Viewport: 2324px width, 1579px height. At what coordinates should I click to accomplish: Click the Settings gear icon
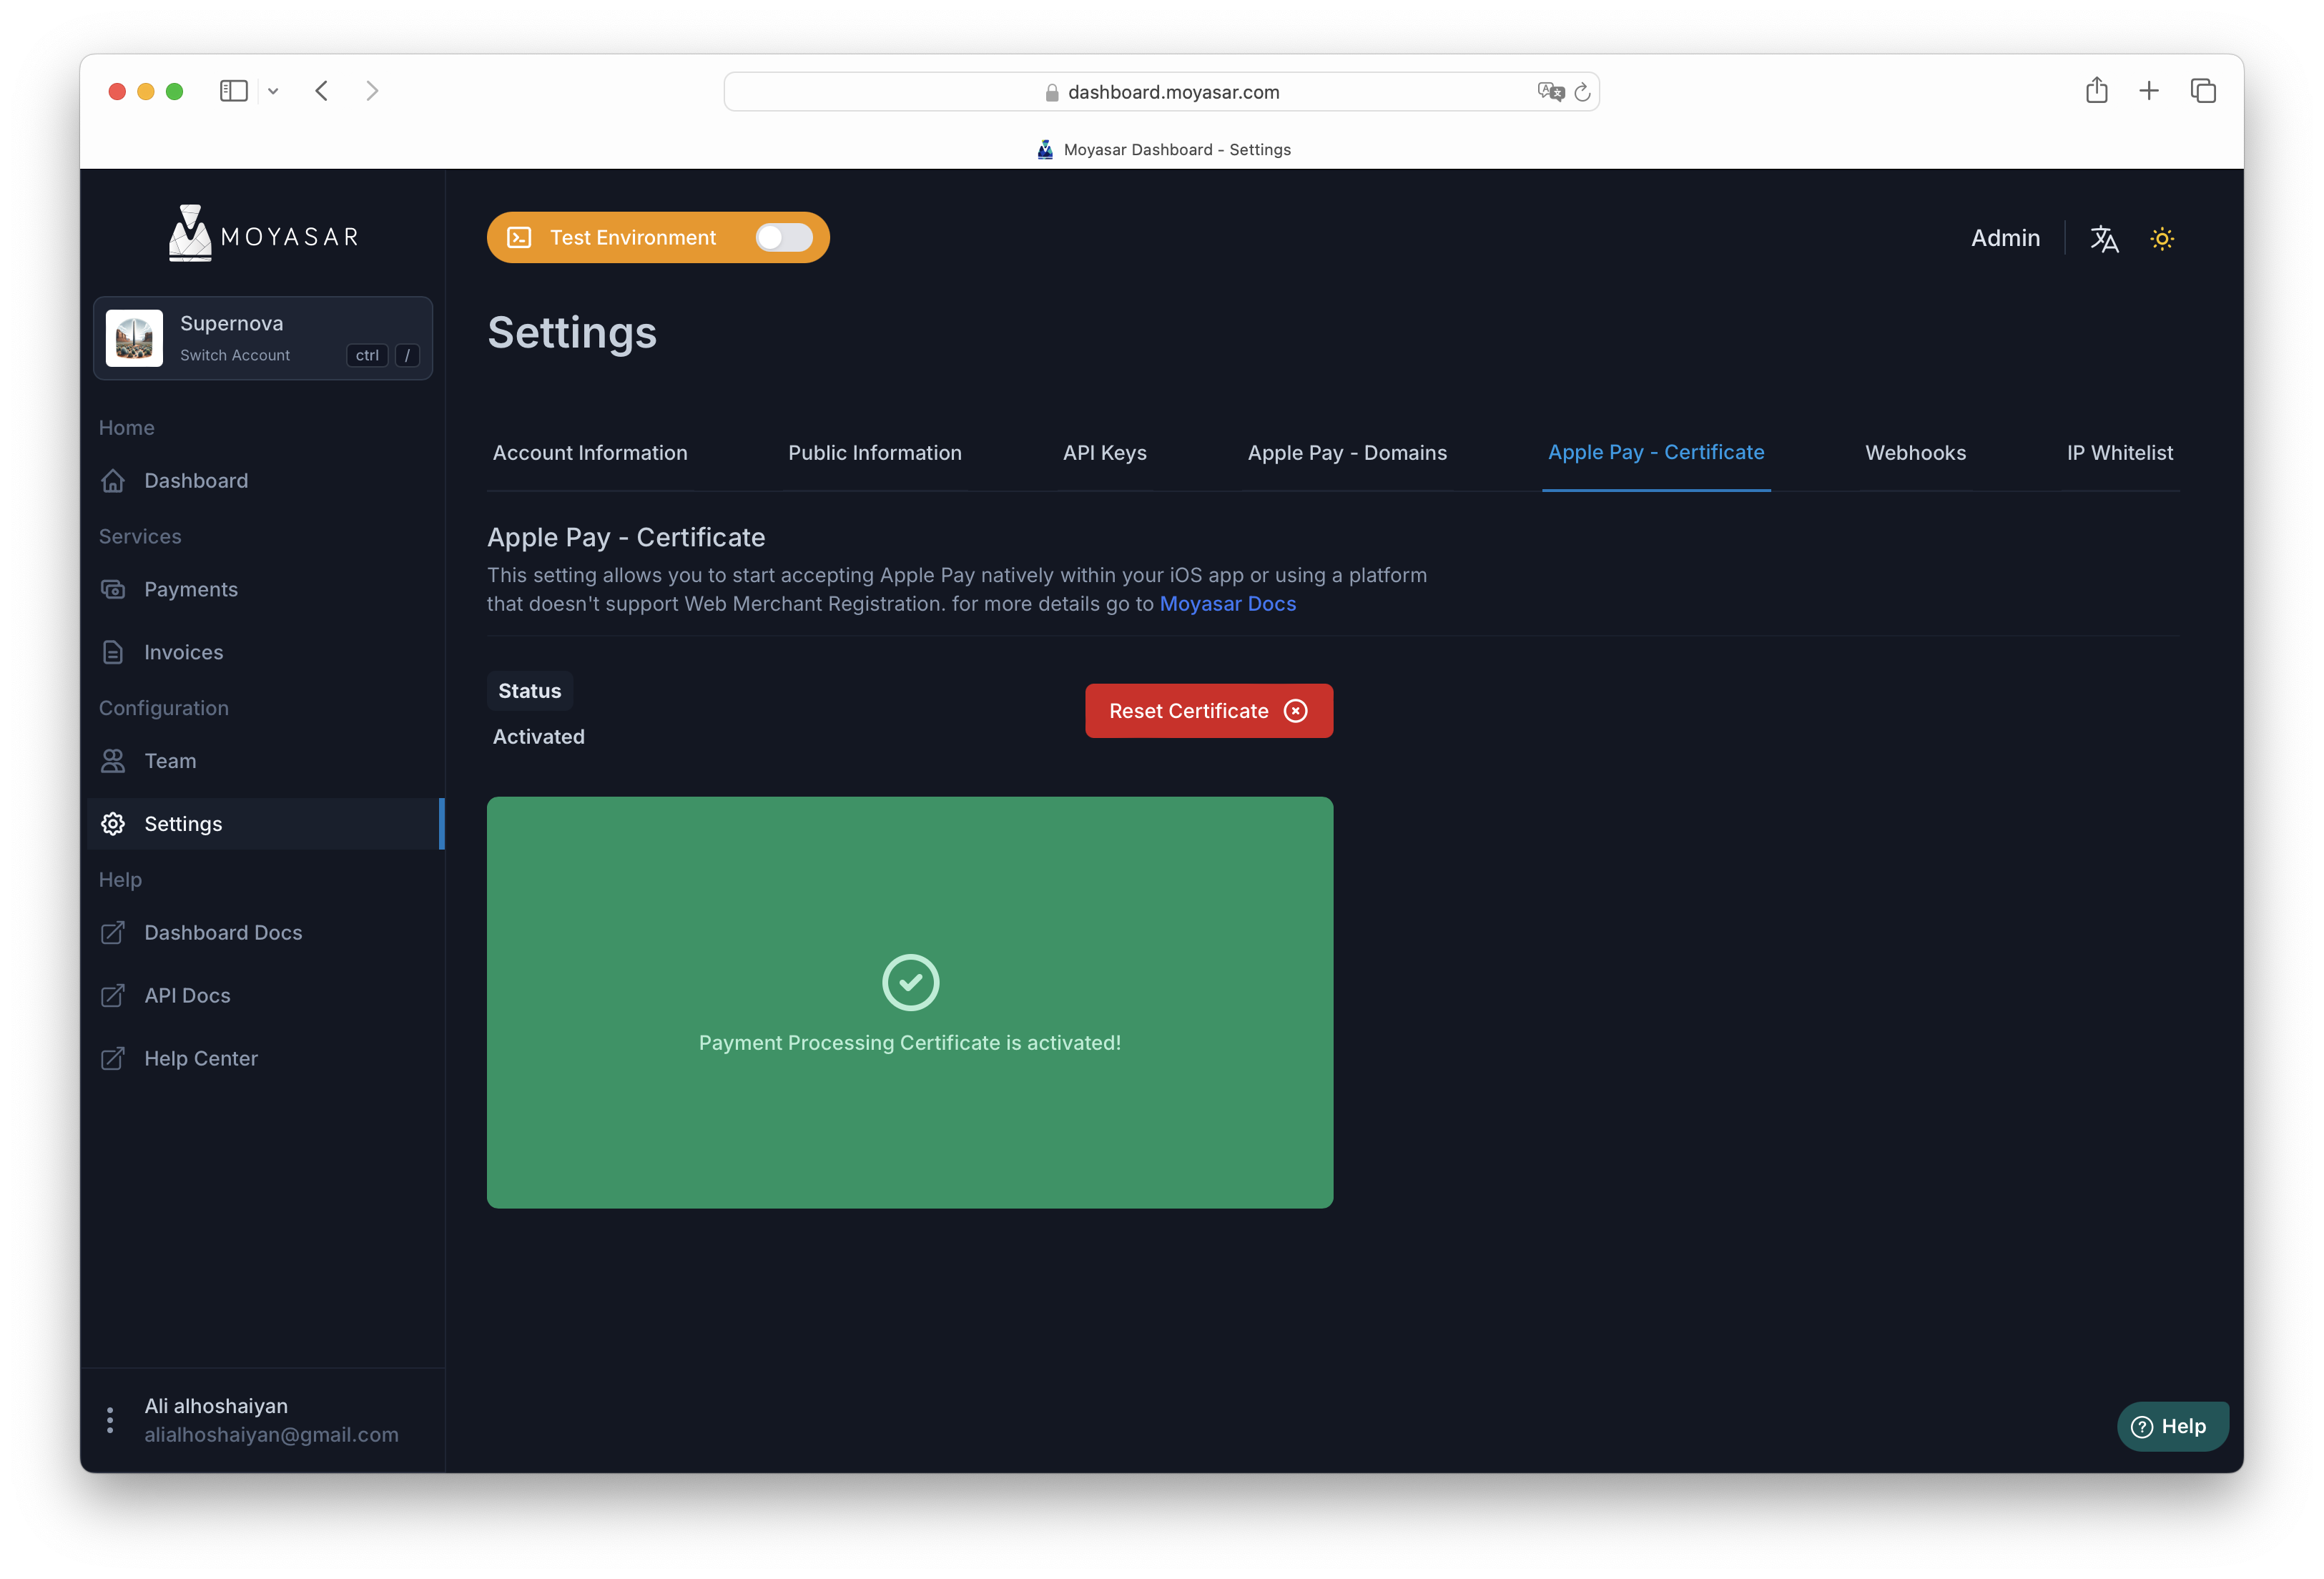point(113,823)
